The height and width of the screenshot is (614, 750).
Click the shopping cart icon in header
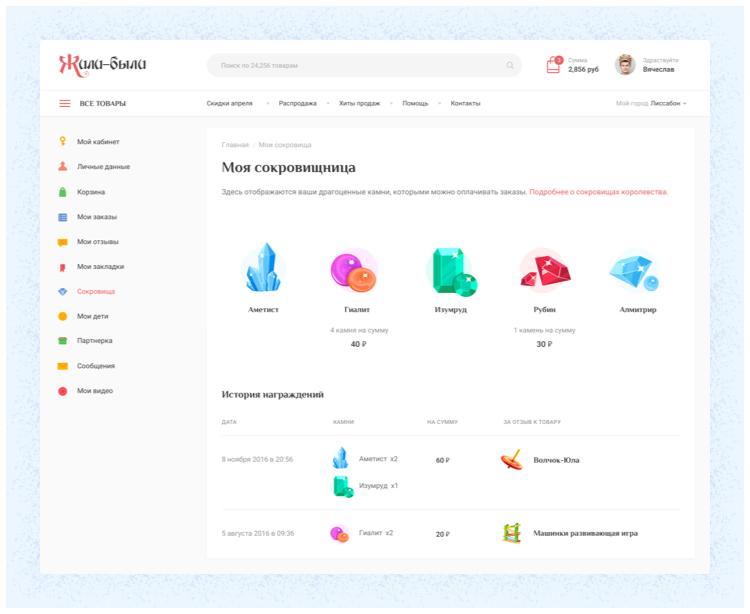point(553,66)
